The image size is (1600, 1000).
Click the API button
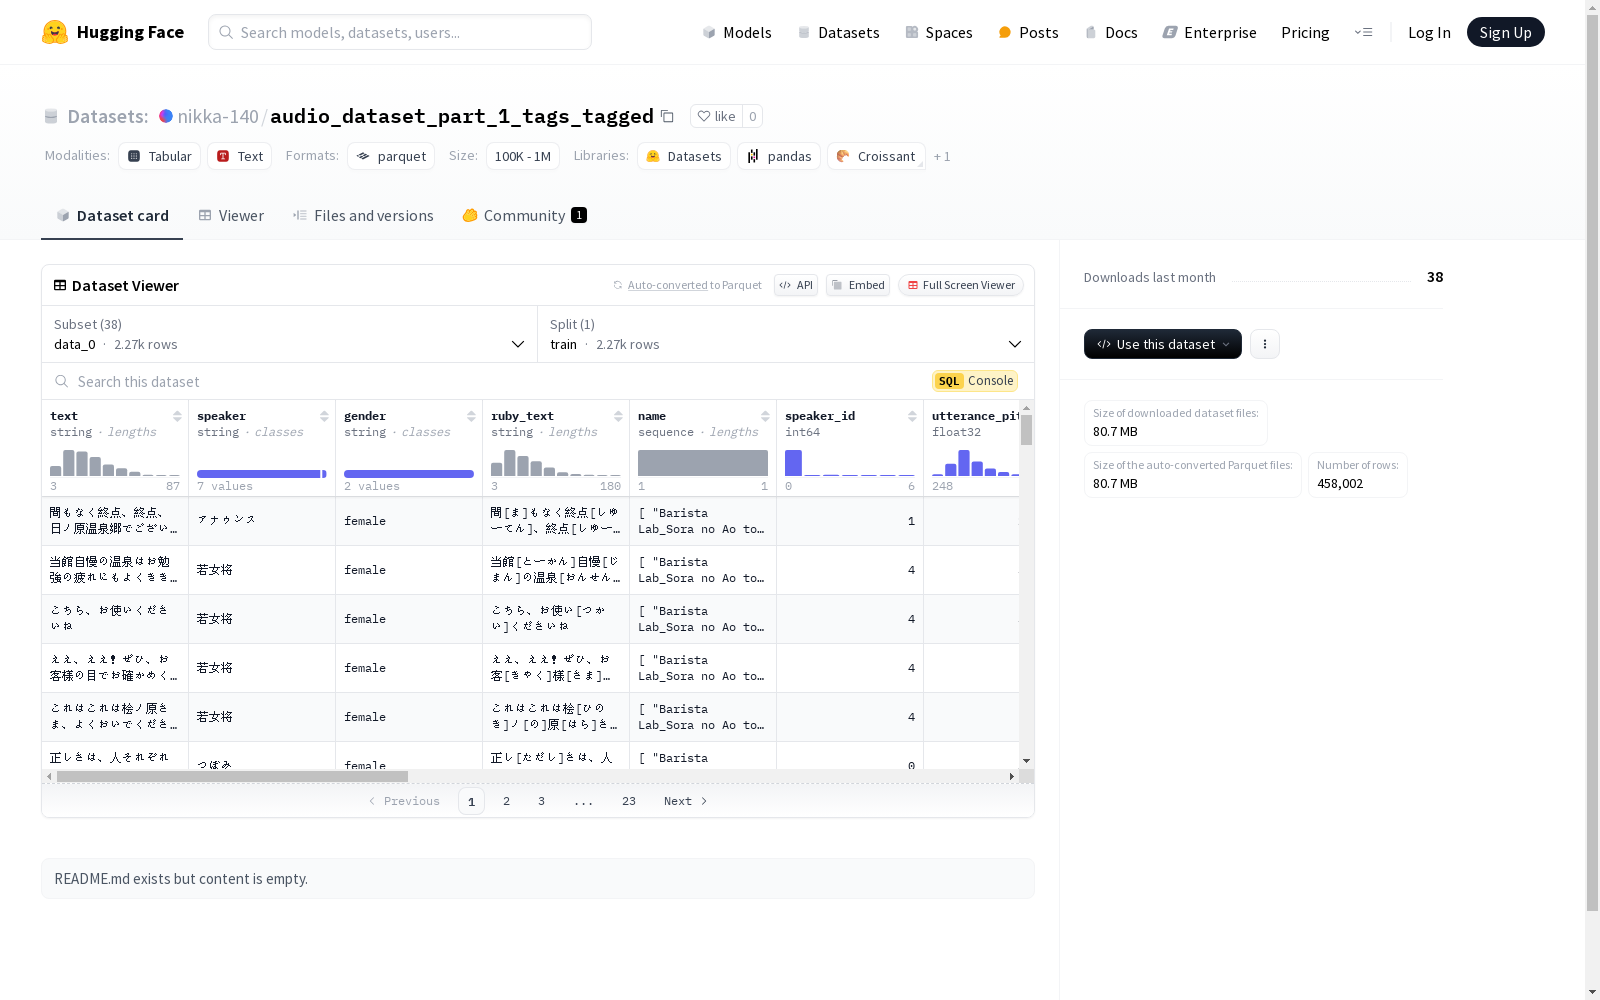(796, 285)
